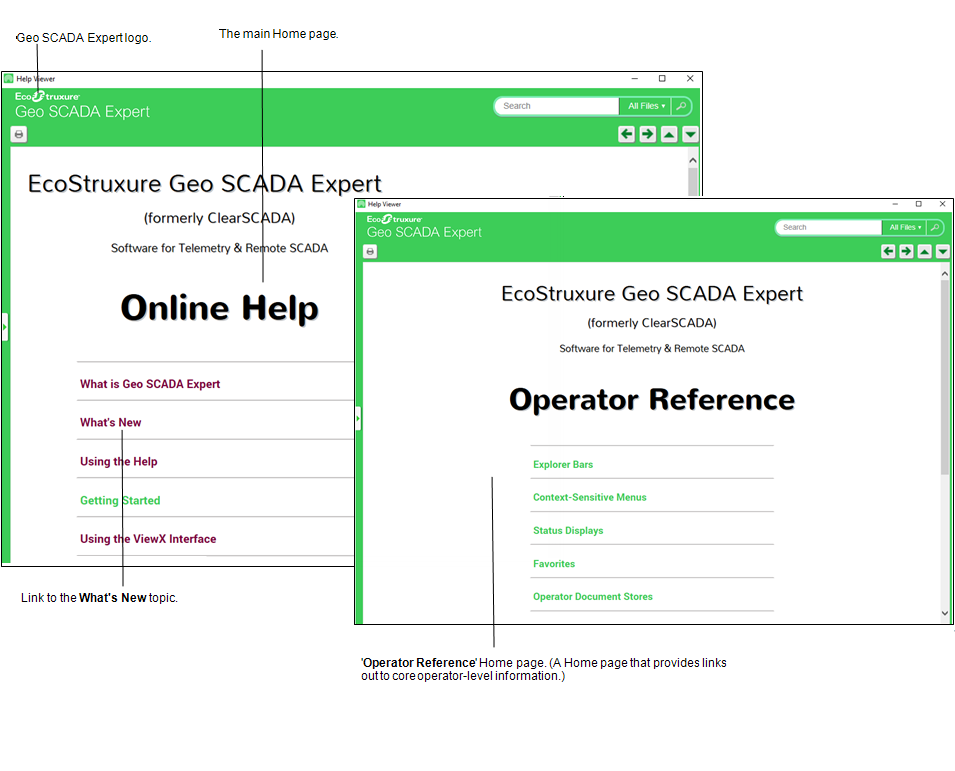Minimize the Online Help window

635,79
